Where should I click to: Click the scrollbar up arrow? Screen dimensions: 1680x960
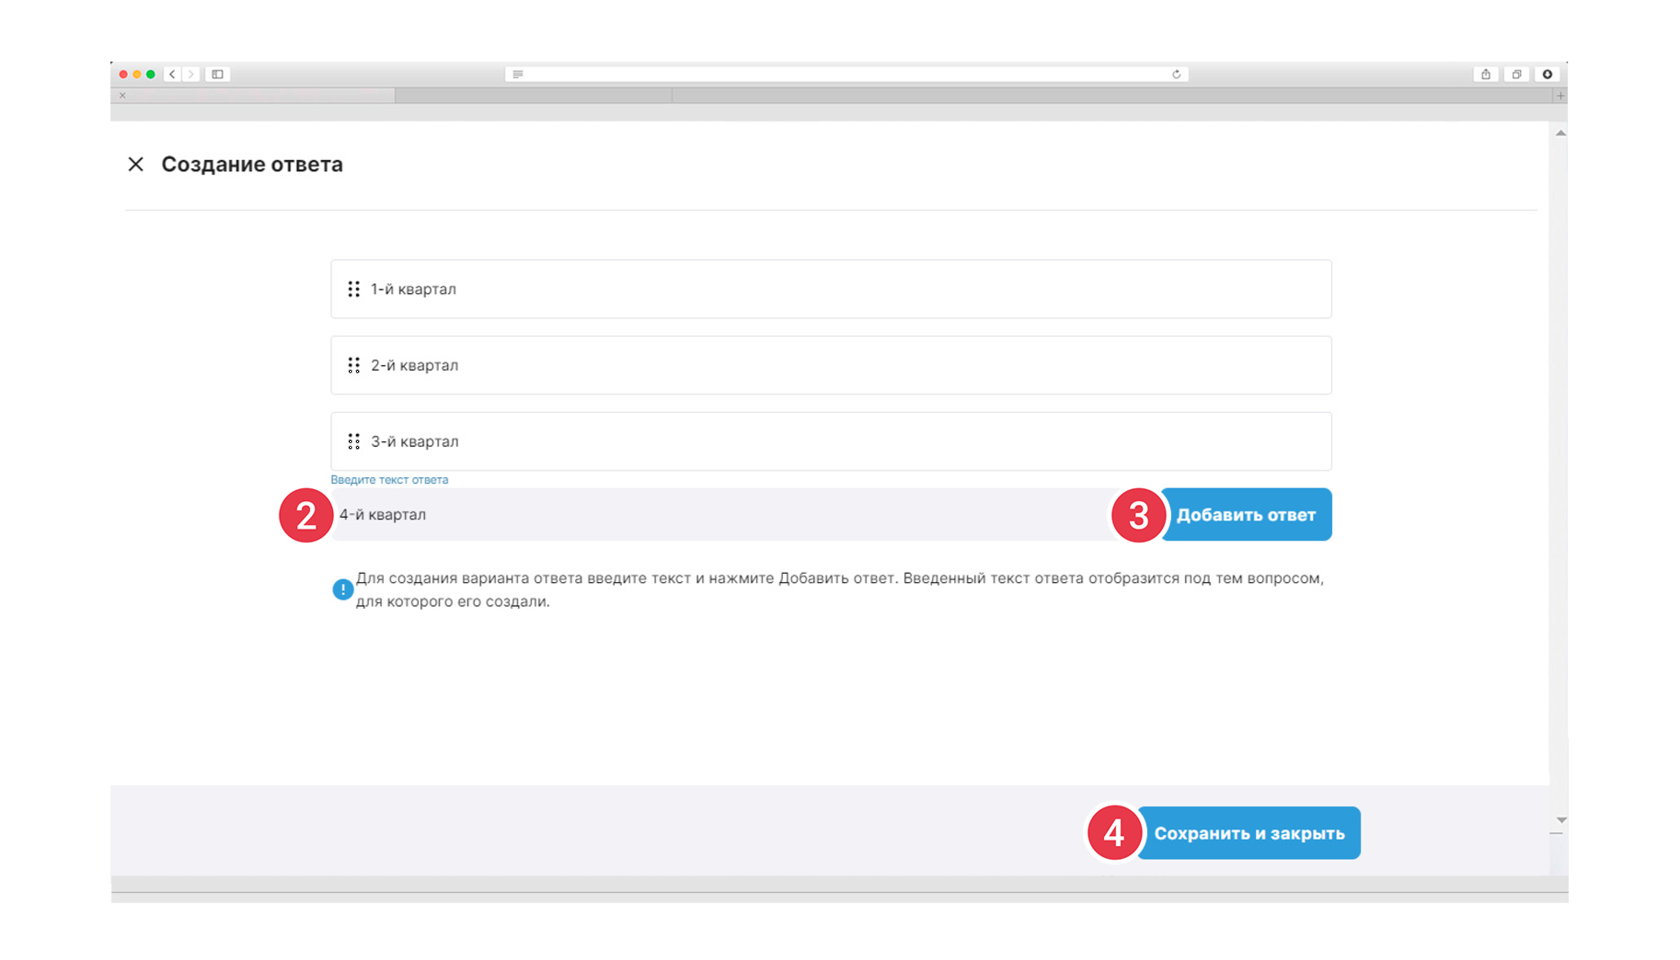(1560, 133)
